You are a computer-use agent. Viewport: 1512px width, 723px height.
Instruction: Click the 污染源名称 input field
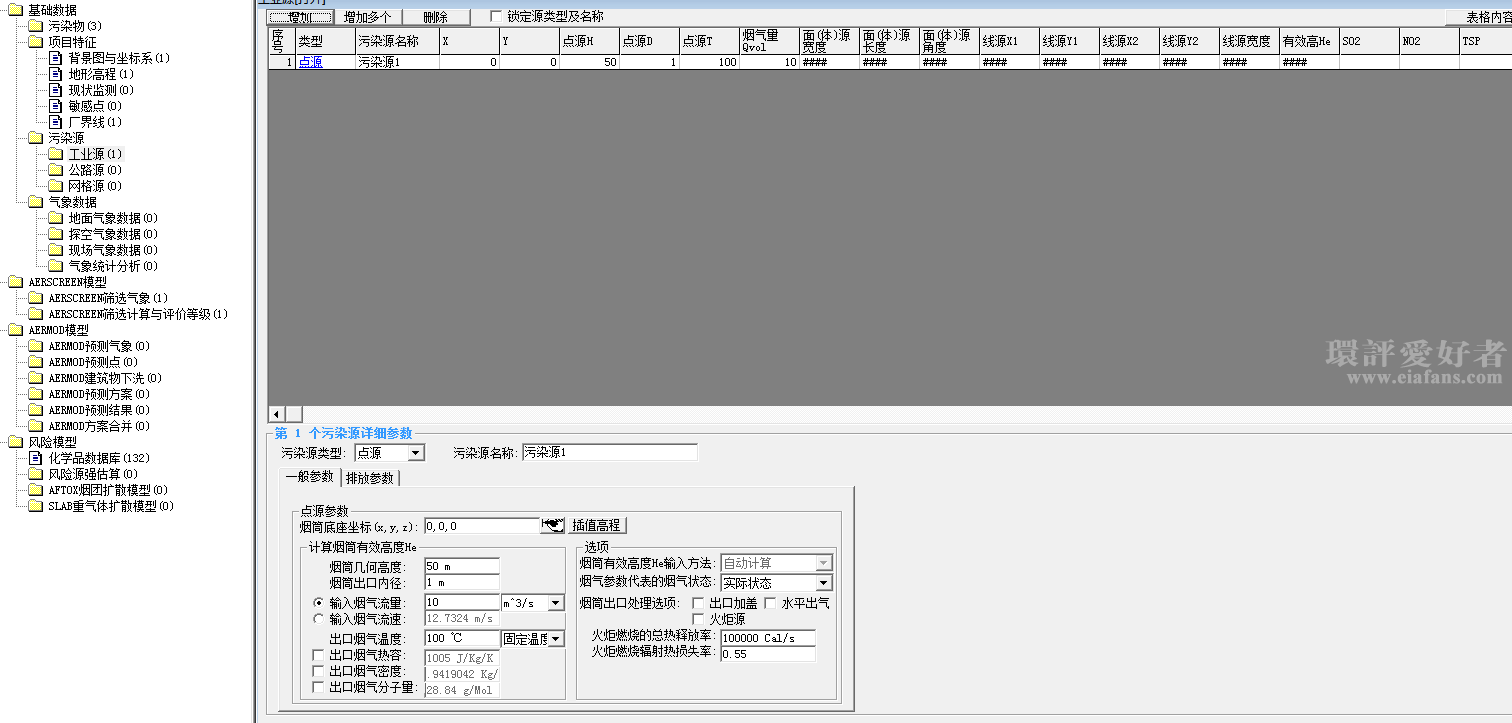point(609,453)
